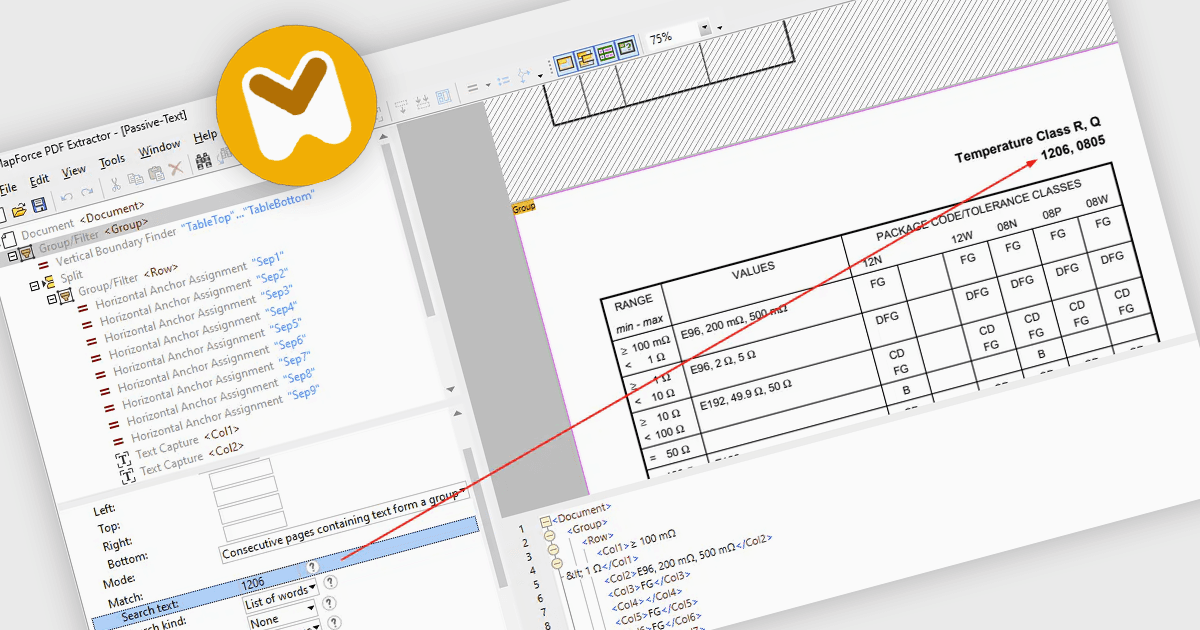Click the Split node yellow icon
1200x630 pixels.
[x=47, y=282]
